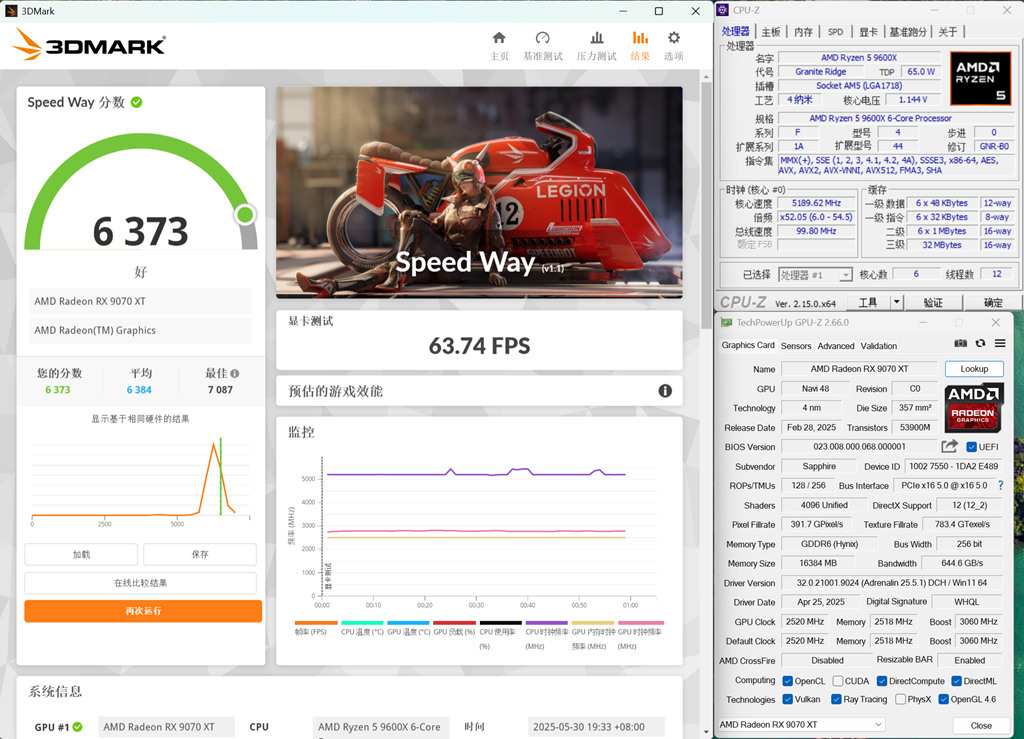Viewport: 1024px width, 739px height.
Task: Click the CPU-Z title bar app icon
Action: coord(723,10)
